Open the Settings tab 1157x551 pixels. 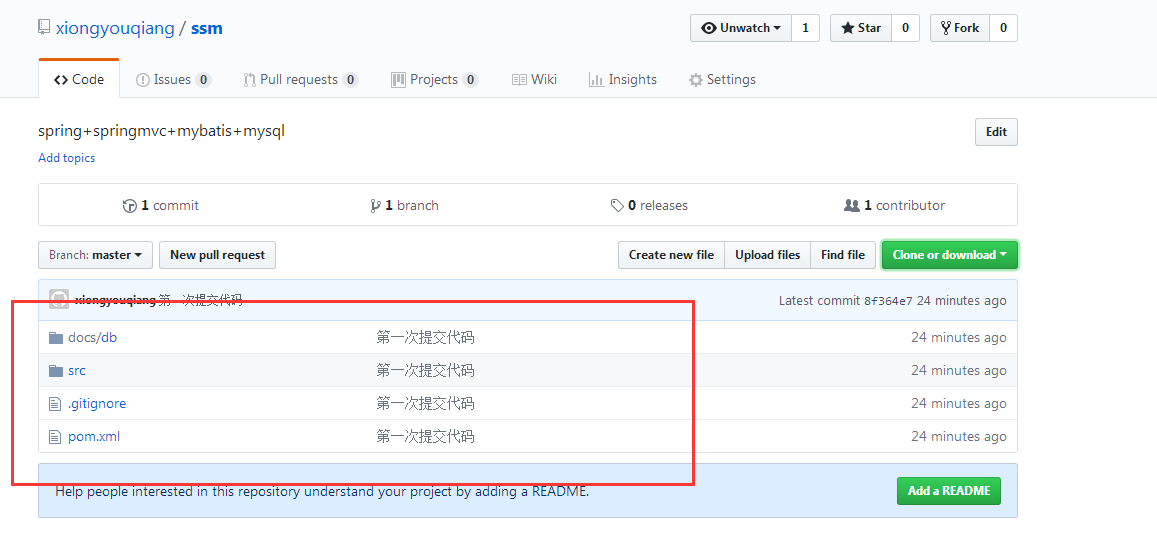coord(722,80)
